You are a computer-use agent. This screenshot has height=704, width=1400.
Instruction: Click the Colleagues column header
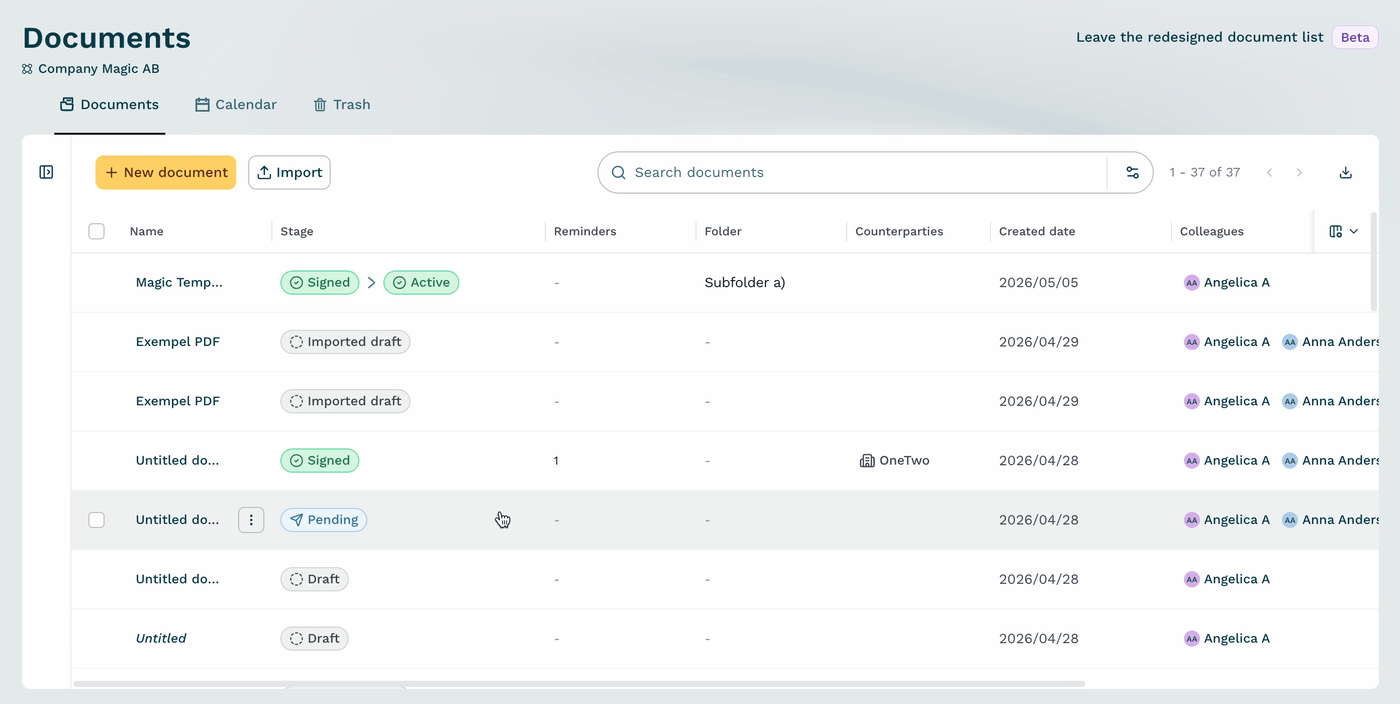tap(1212, 231)
